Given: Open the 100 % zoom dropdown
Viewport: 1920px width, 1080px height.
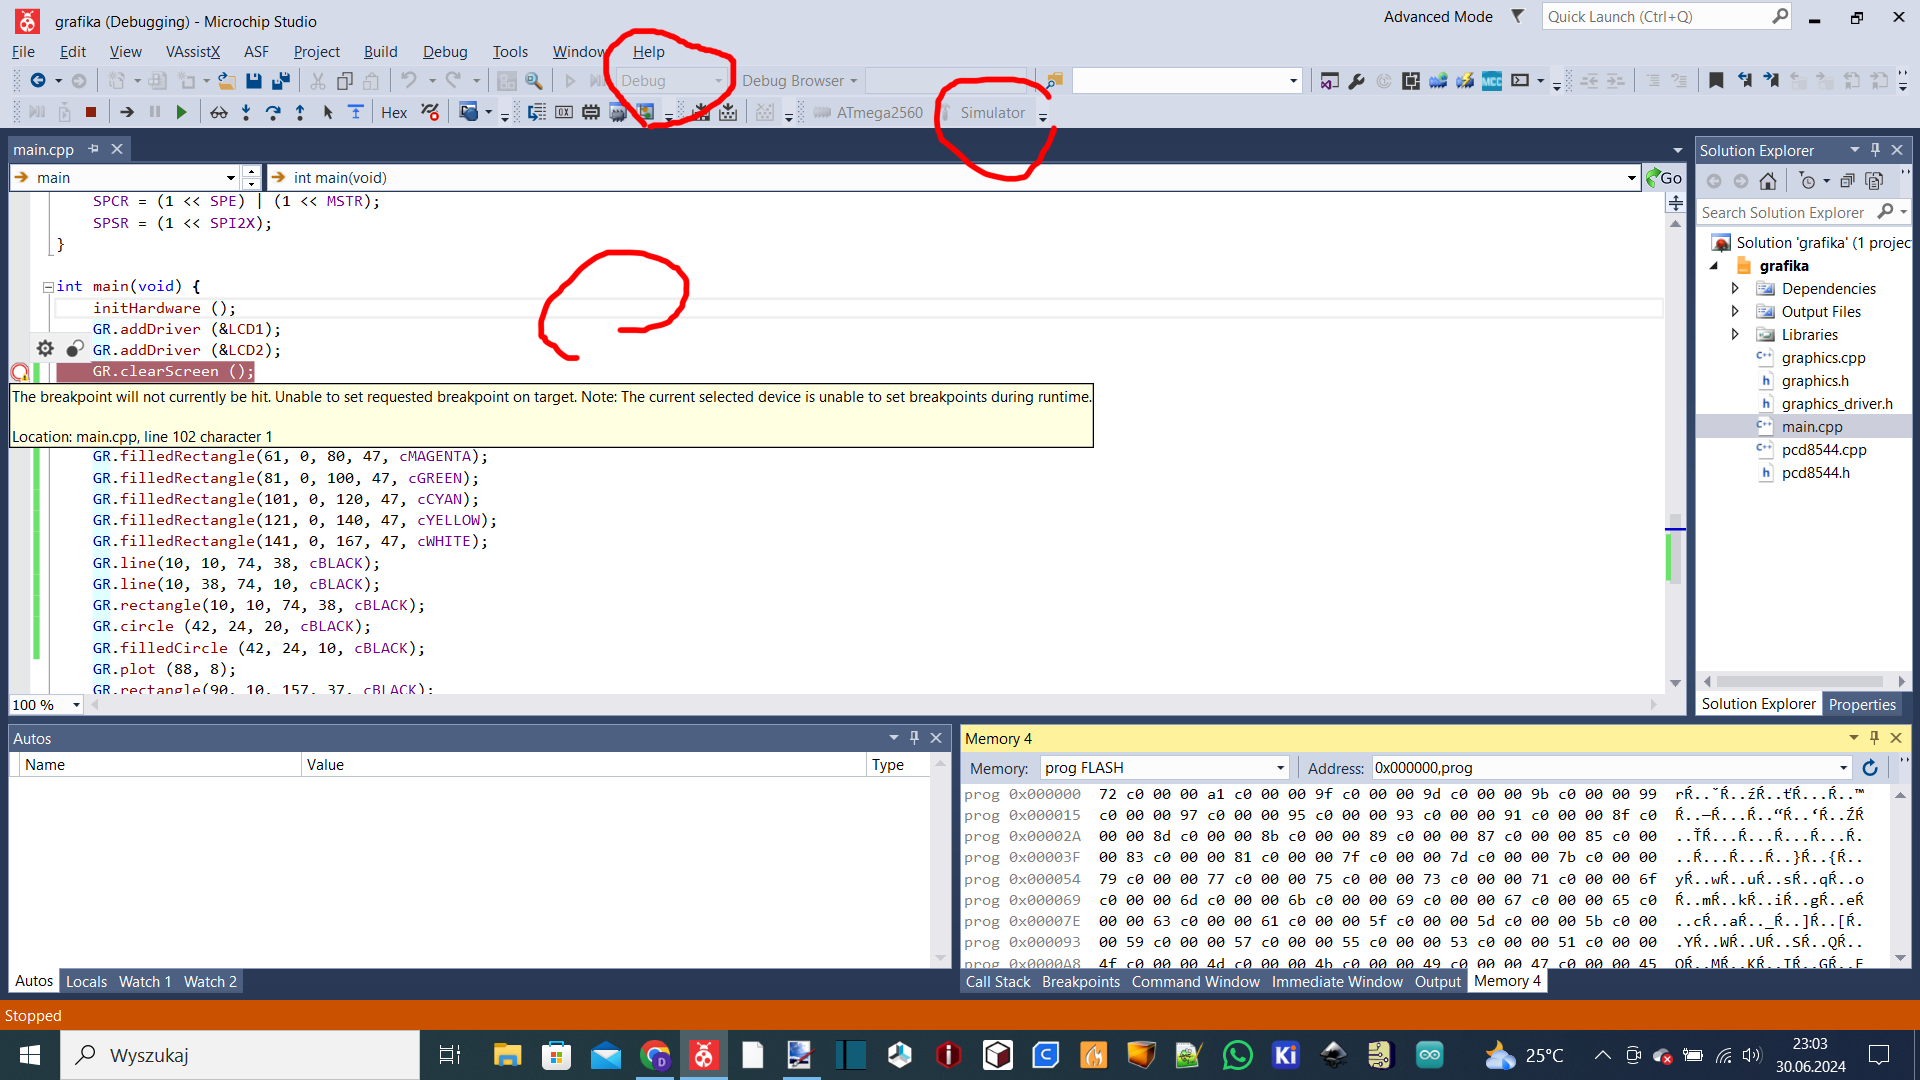Looking at the screenshot, I should pos(76,705).
